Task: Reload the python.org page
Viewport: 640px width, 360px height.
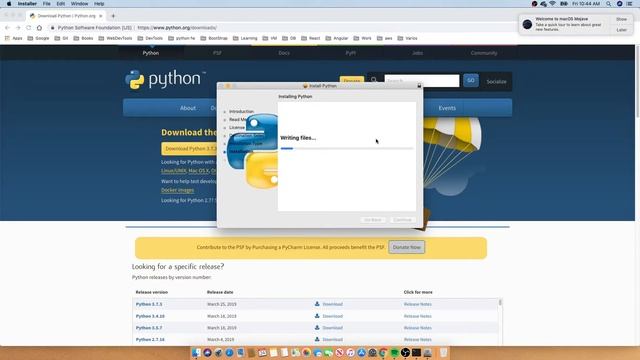Action: coord(29,28)
